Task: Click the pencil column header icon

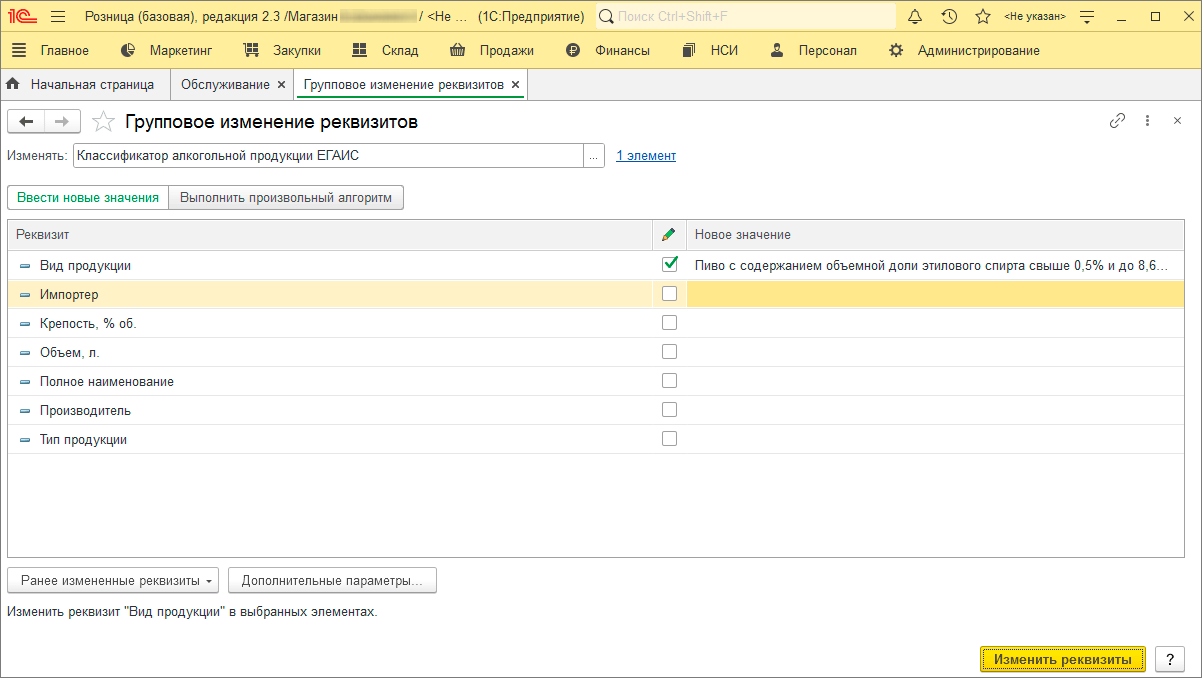Action: click(669, 234)
